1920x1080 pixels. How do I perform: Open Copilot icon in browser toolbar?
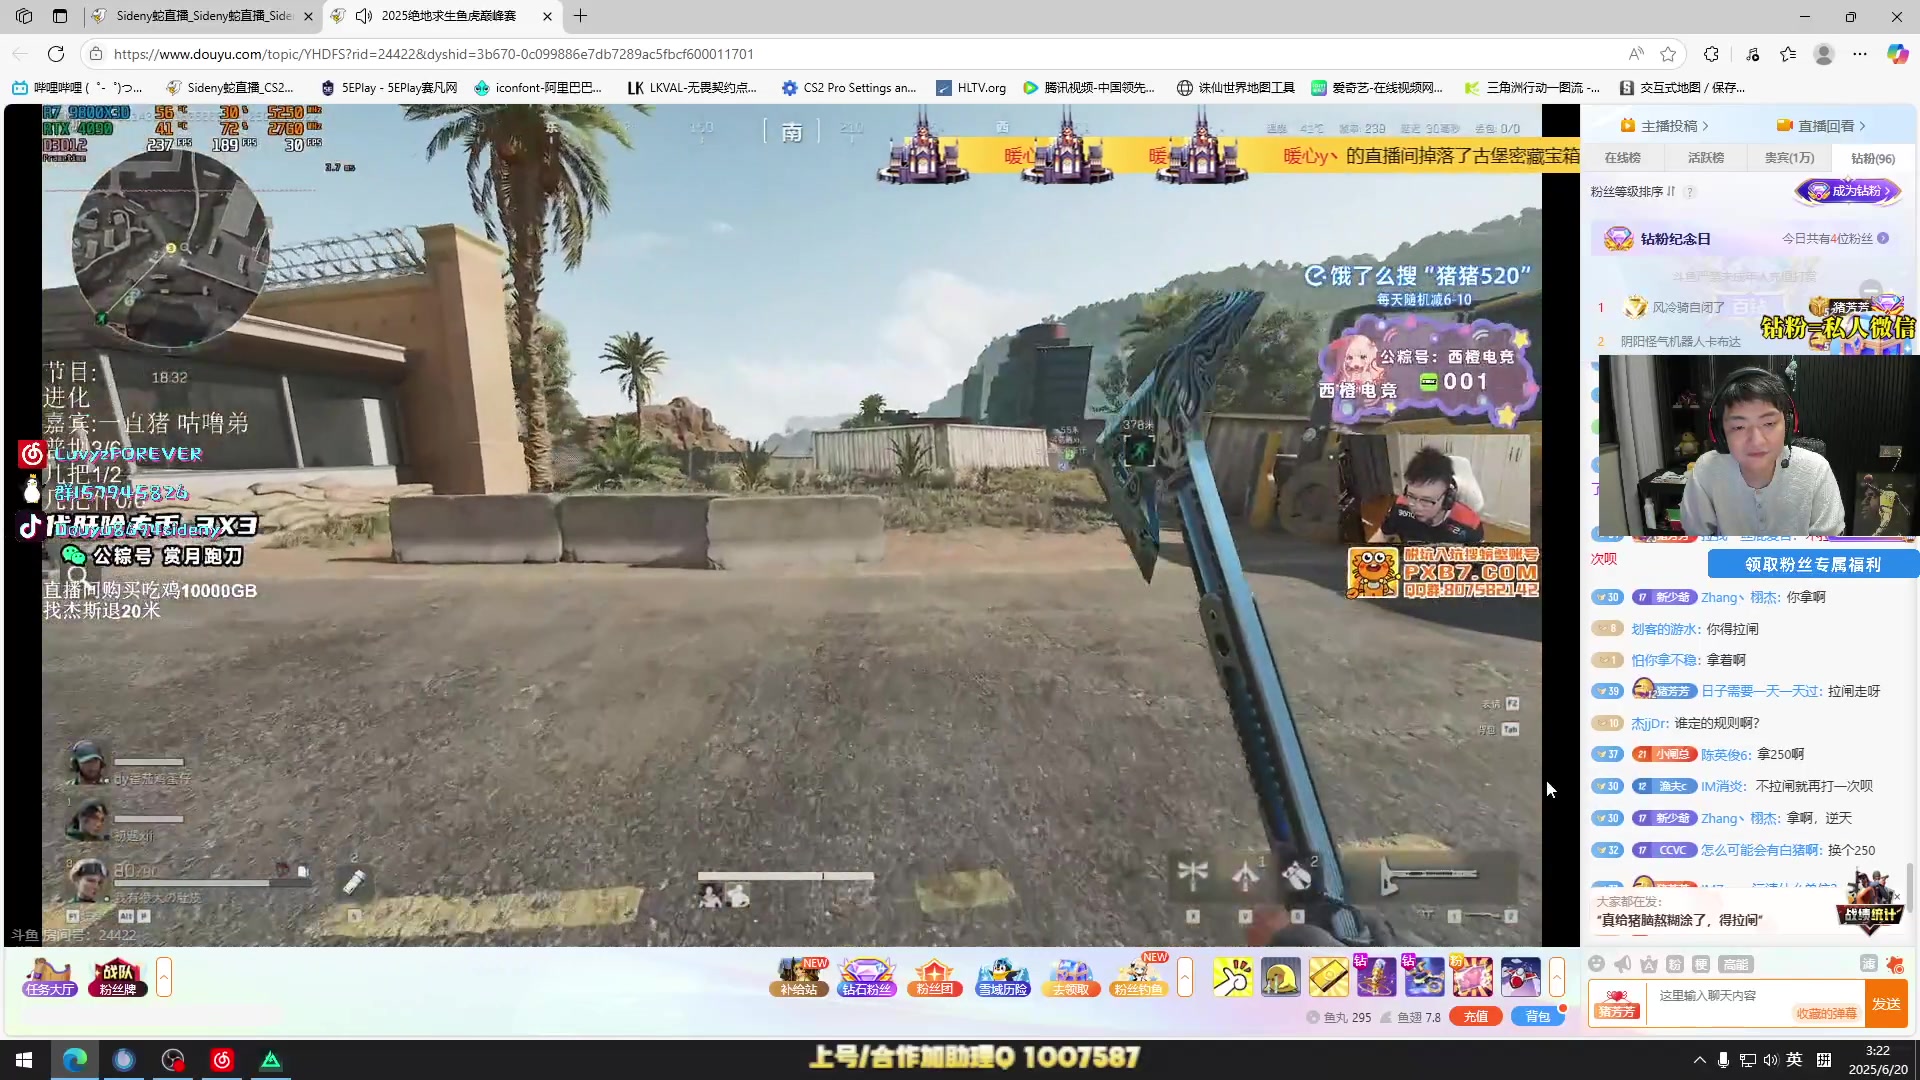(x=1897, y=54)
